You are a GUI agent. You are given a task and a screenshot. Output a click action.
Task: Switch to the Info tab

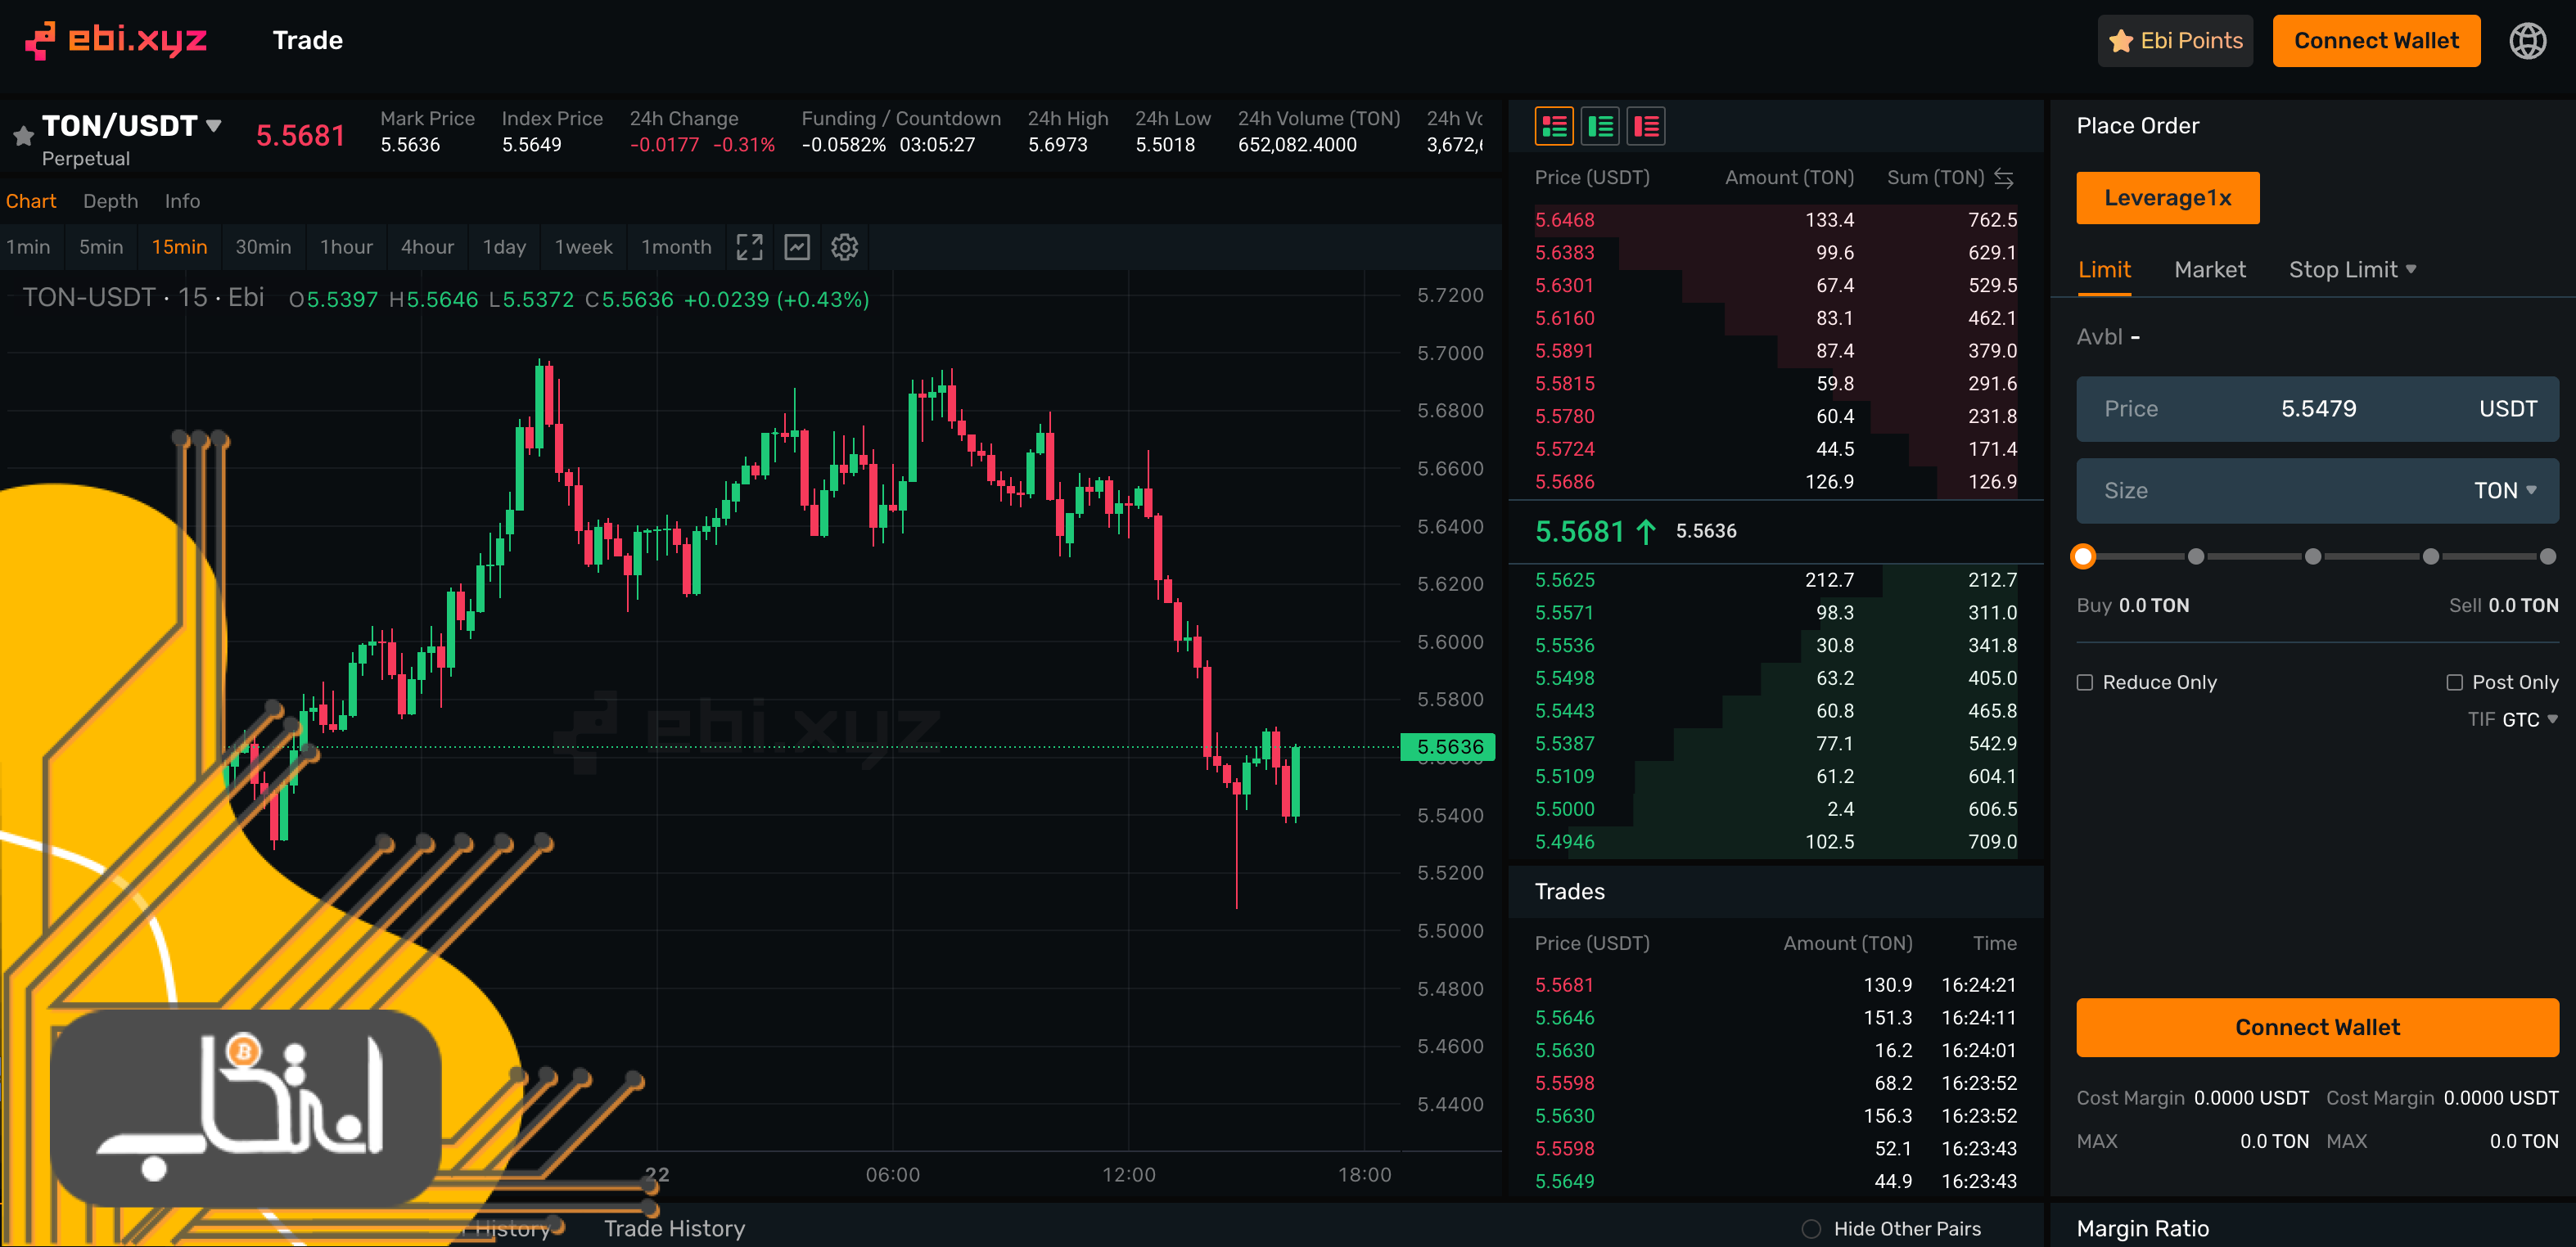(182, 201)
